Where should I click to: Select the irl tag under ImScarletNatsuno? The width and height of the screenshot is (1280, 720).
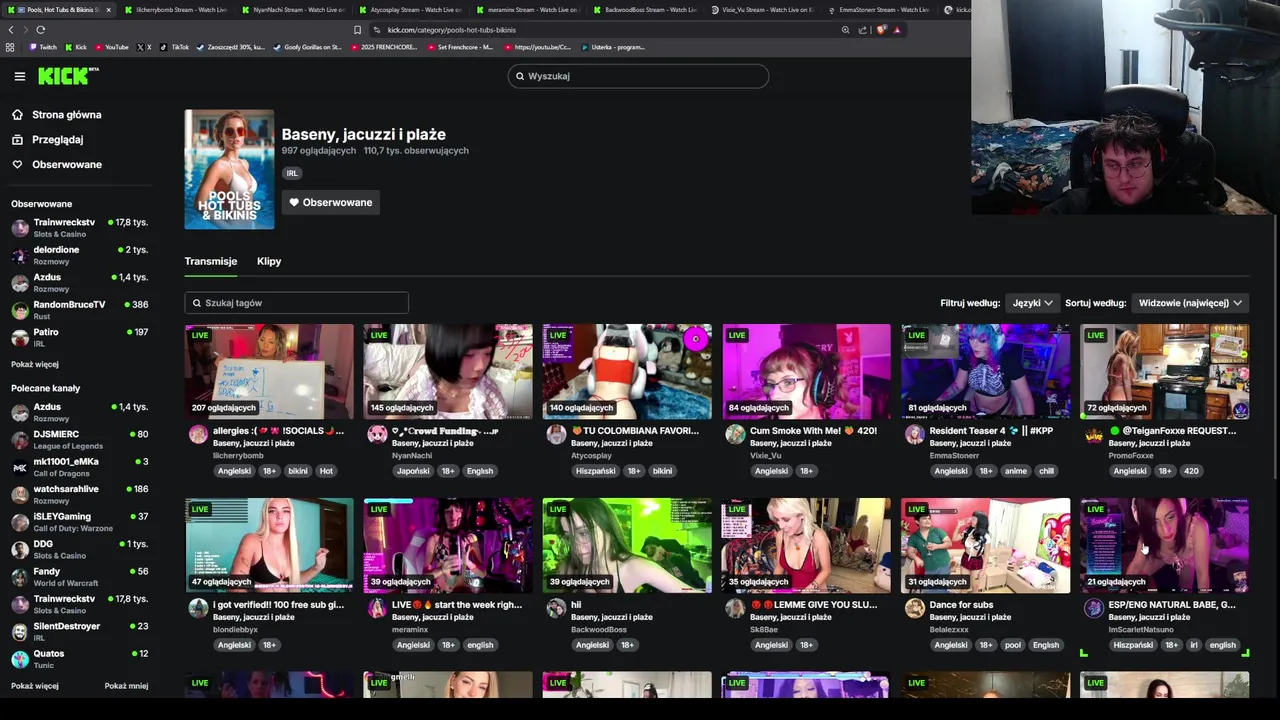pyautogui.click(x=1194, y=645)
